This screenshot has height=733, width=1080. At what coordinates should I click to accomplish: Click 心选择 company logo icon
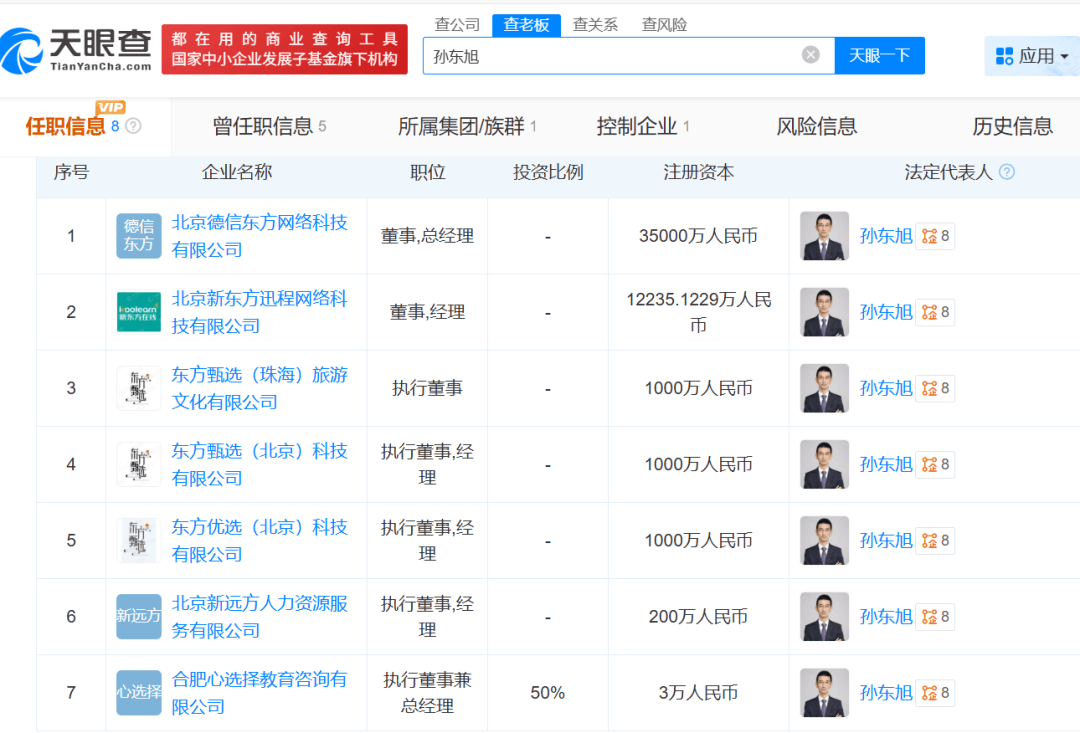pyautogui.click(x=138, y=692)
